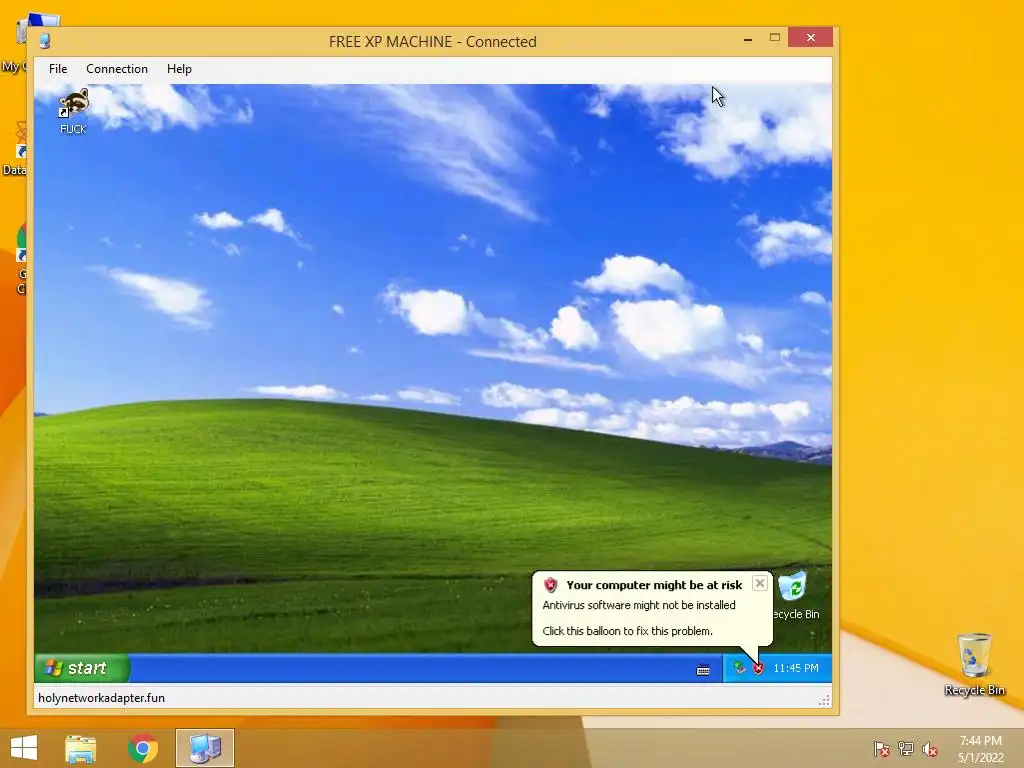
Task: Click the muted volume speaker tray icon
Action: pyautogui.click(x=930, y=749)
